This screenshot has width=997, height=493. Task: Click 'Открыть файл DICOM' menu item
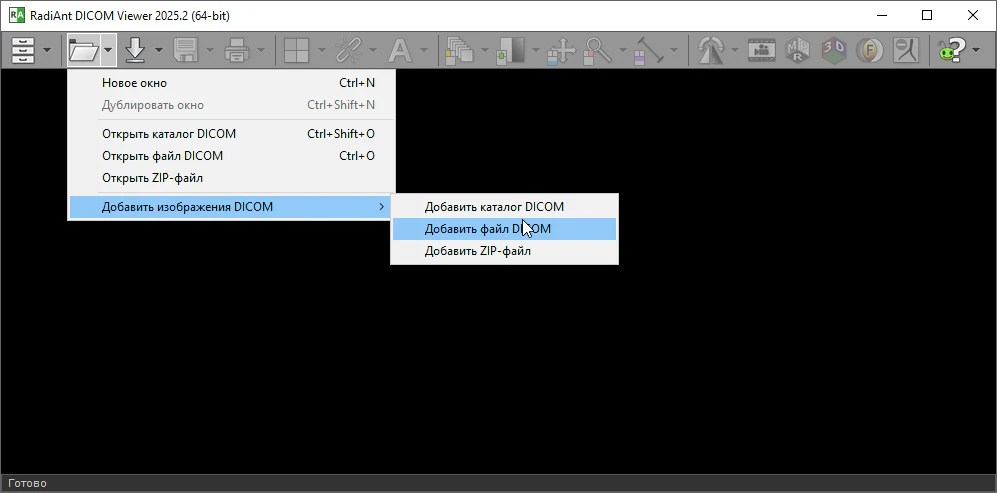pos(162,156)
